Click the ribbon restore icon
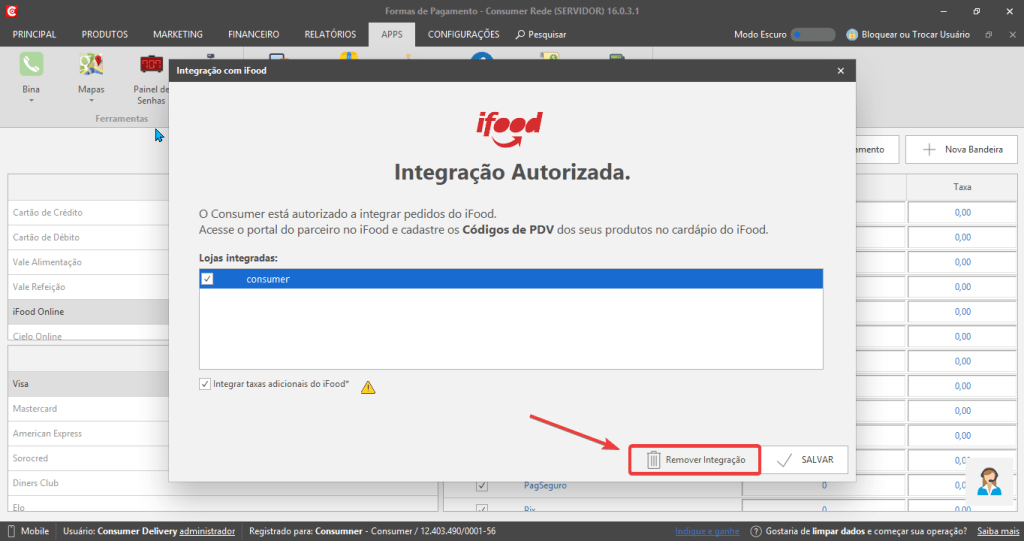Viewport: 1024px width, 541px height. 989,35
